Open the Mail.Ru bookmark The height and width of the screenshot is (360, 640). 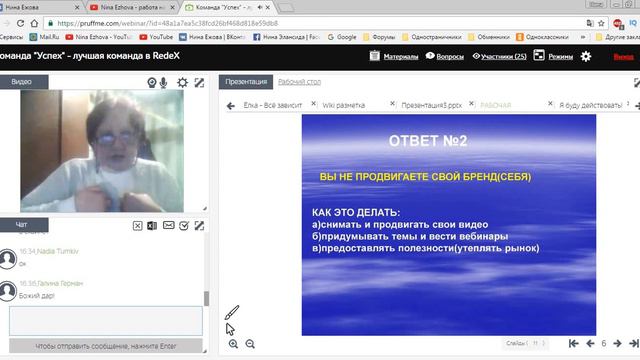pyautogui.click(x=44, y=37)
